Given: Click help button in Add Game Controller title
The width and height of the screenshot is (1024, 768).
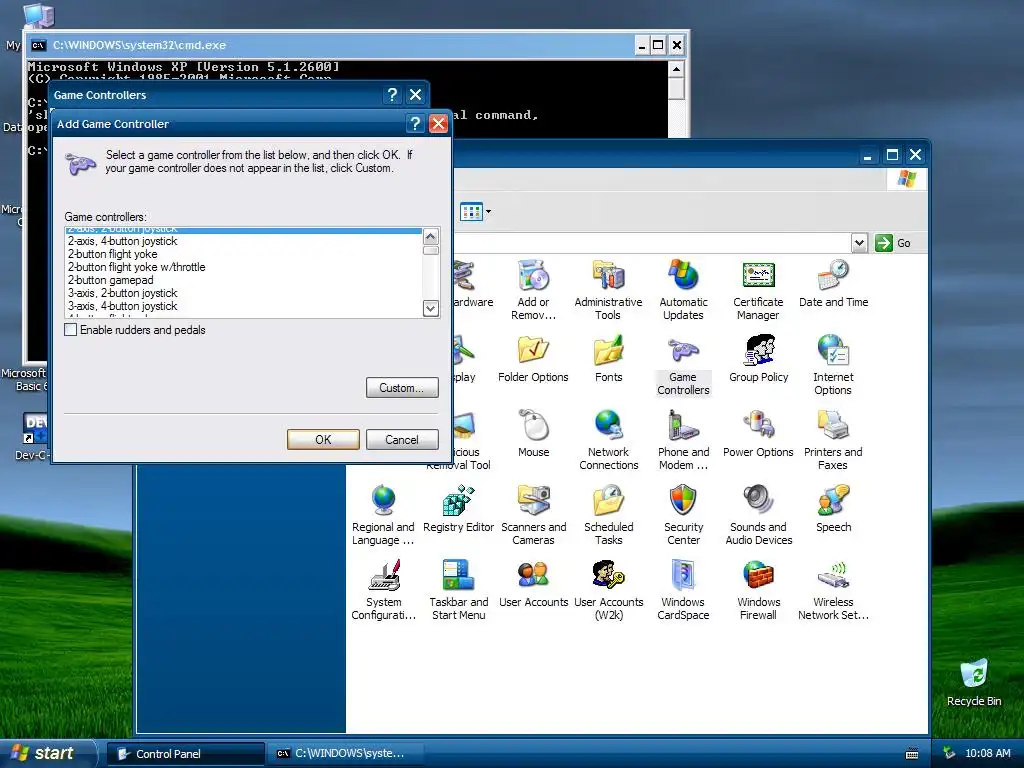Looking at the screenshot, I should (x=415, y=123).
